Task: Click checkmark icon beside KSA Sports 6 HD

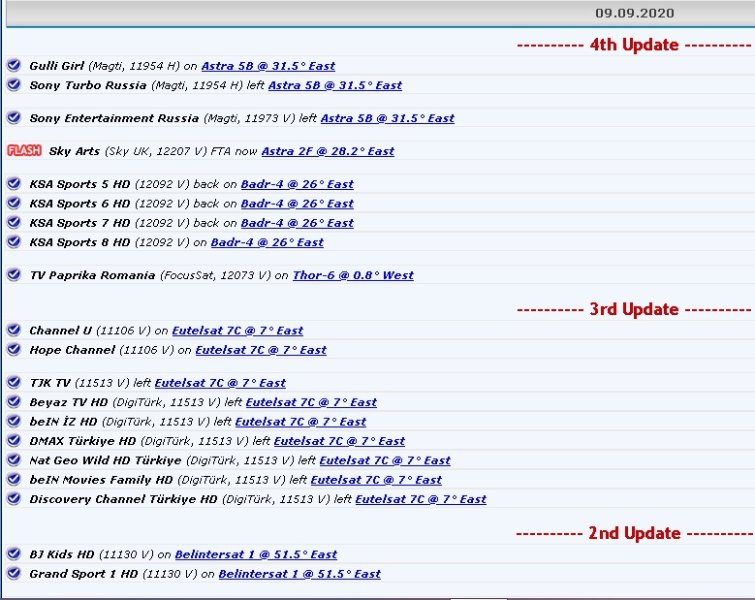Action: click(x=14, y=203)
